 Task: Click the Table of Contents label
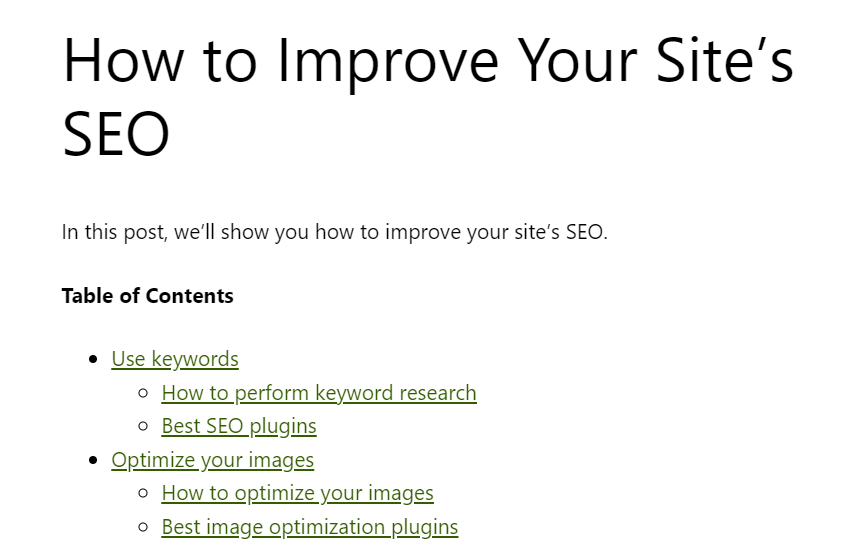tap(147, 296)
